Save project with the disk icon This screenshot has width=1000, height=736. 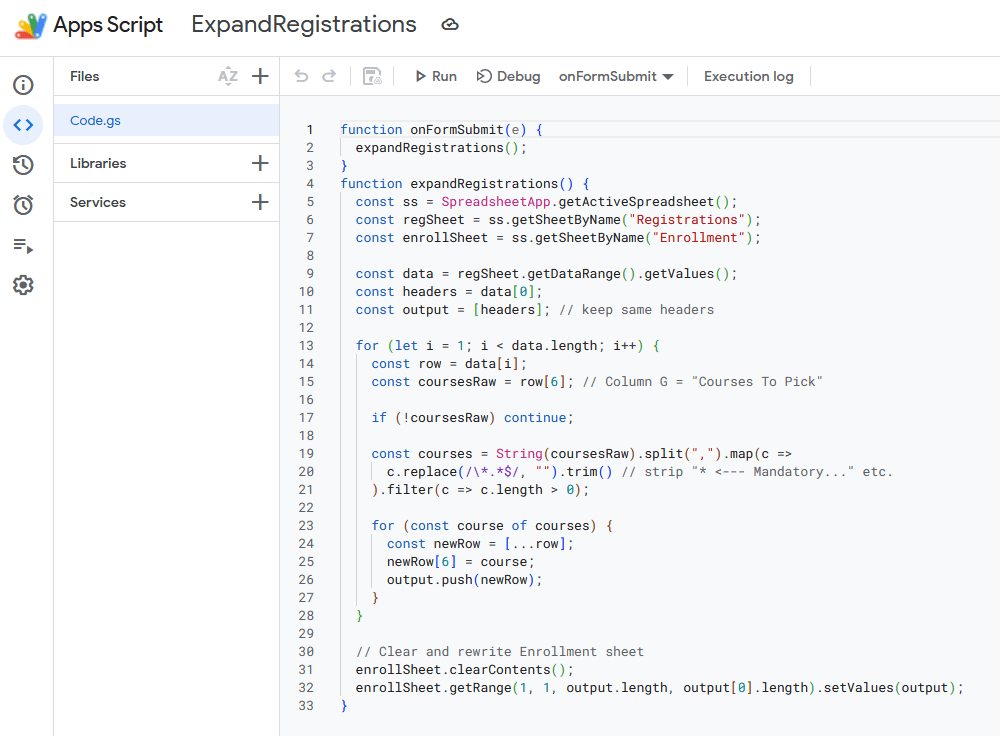372,77
